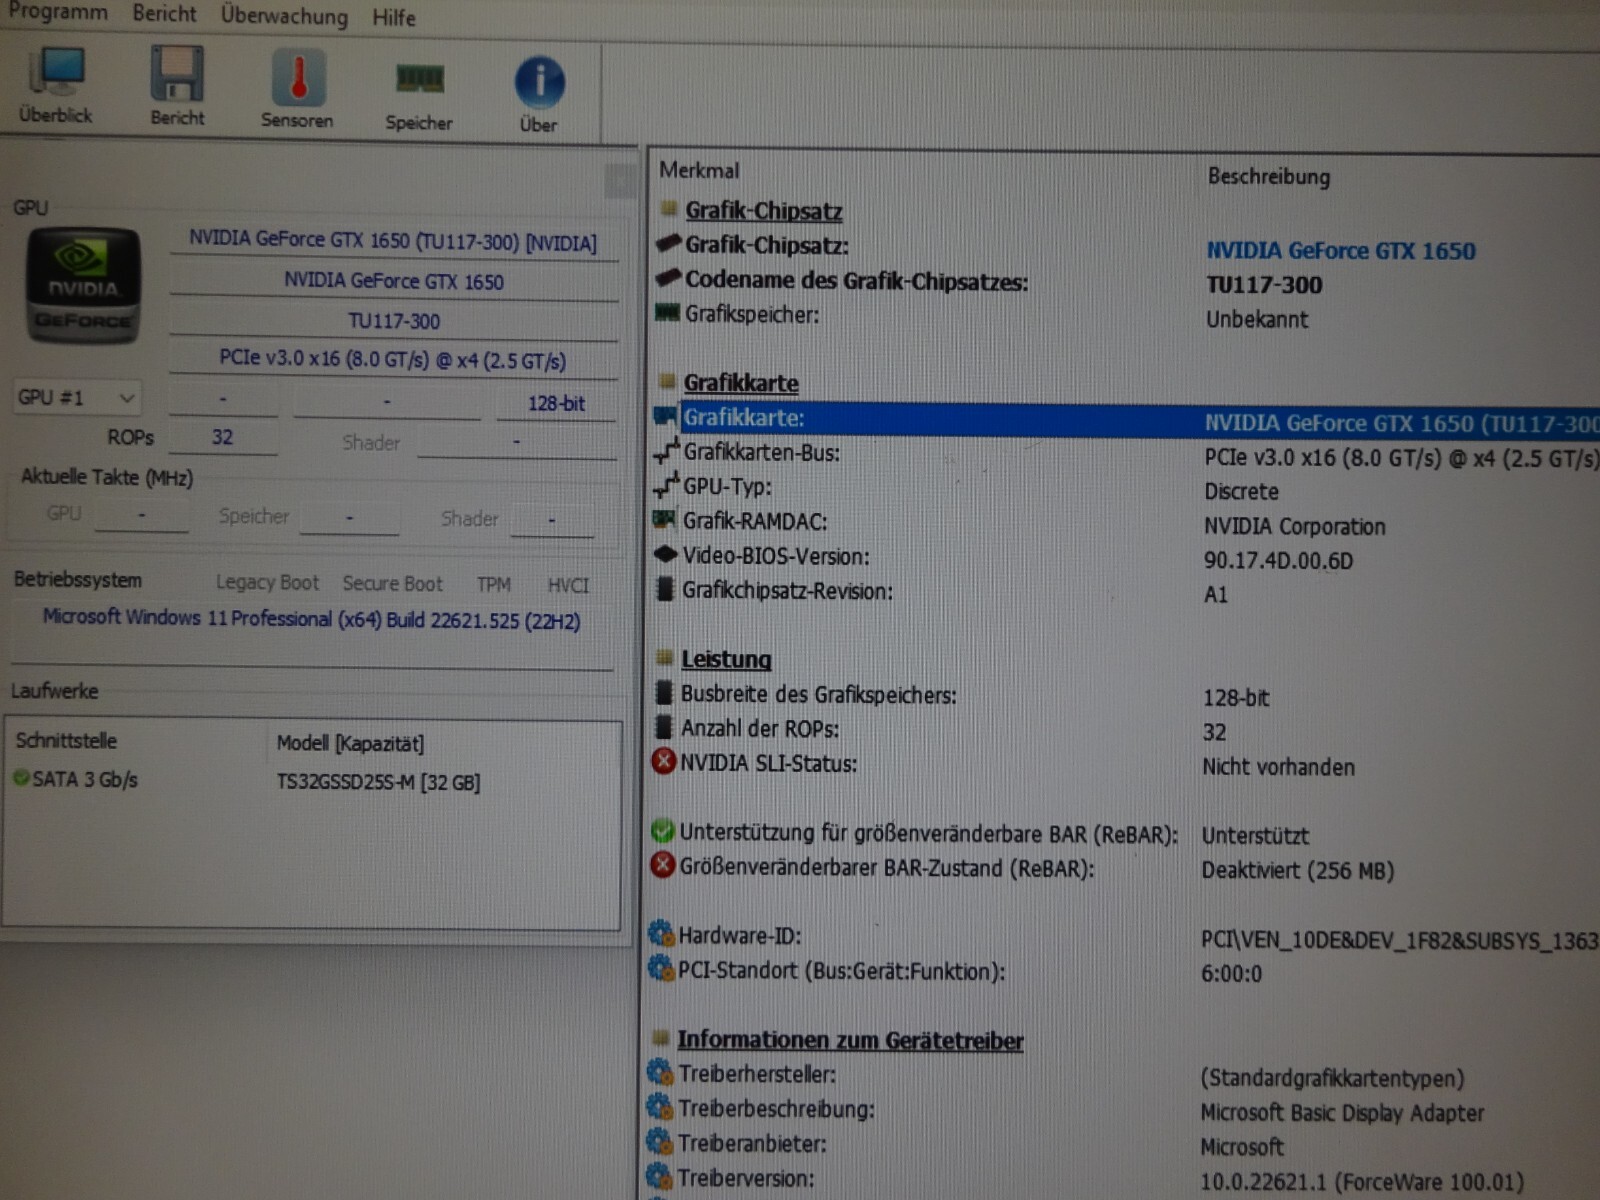This screenshot has height=1200, width=1600.
Task: Expand the GPU #1 dropdown
Action: (x=76, y=398)
